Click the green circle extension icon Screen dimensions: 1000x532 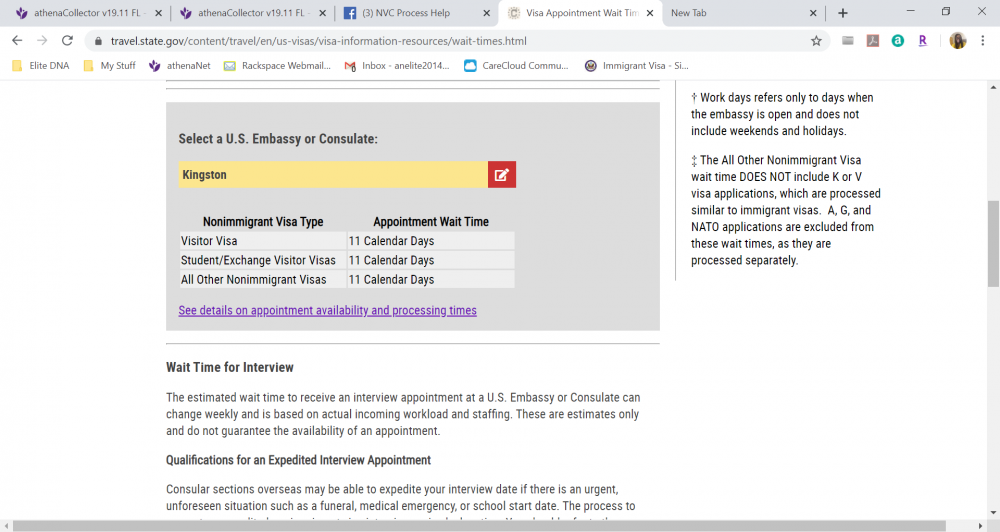point(897,41)
